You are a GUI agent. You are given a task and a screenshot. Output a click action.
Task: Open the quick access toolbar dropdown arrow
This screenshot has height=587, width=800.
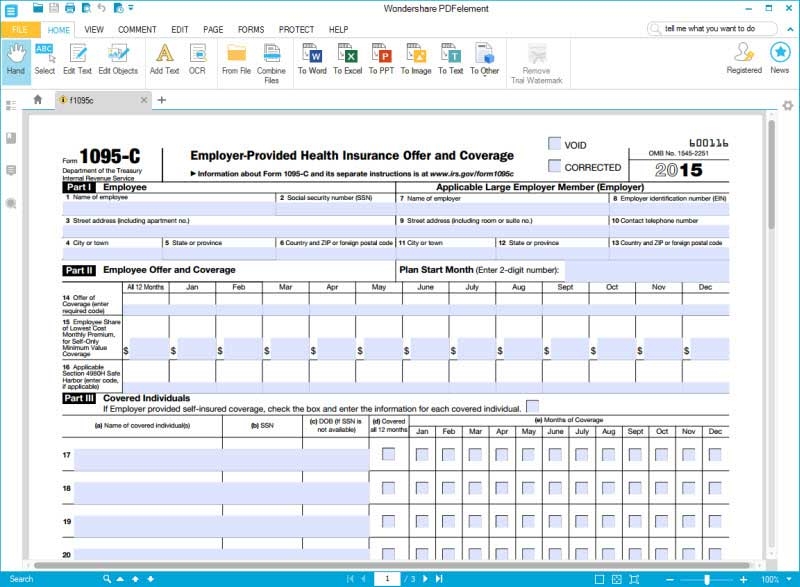click(x=133, y=8)
